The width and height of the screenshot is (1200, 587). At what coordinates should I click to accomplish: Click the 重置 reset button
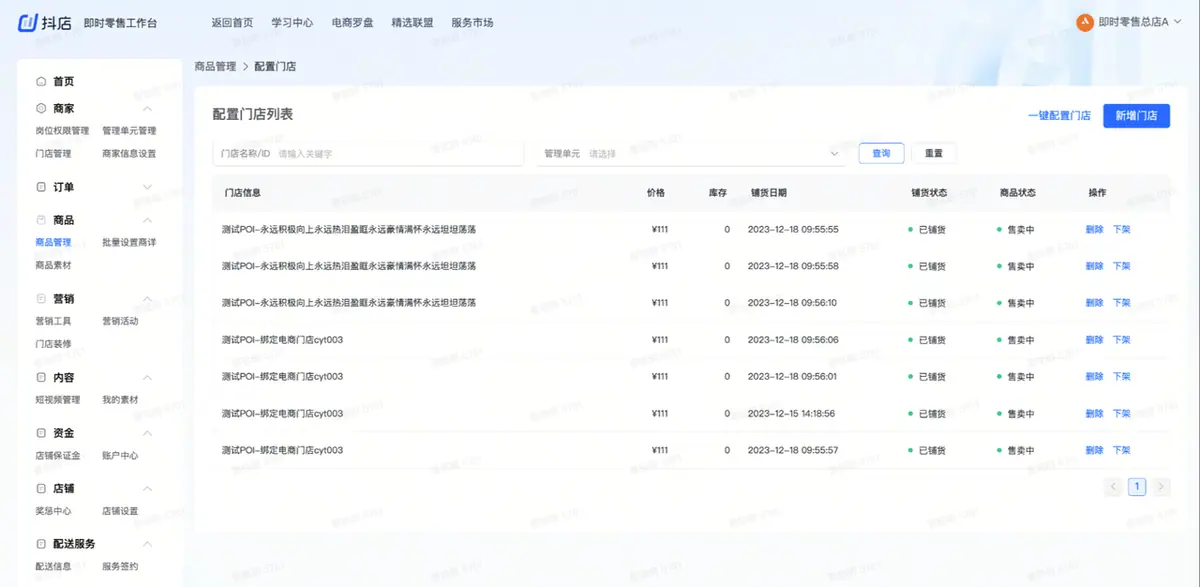[x=934, y=154]
